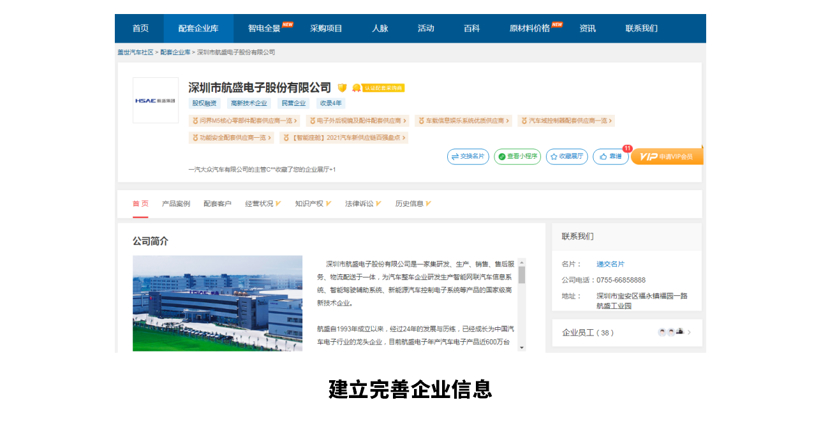This screenshot has width=820, height=421.
Task: Click the company building photo
Action: click(217, 302)
